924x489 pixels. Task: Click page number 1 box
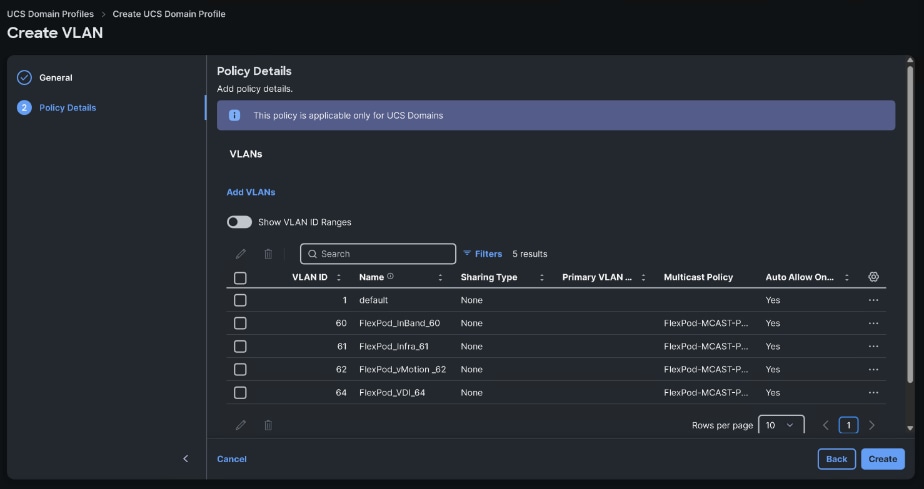pos(848,425)
